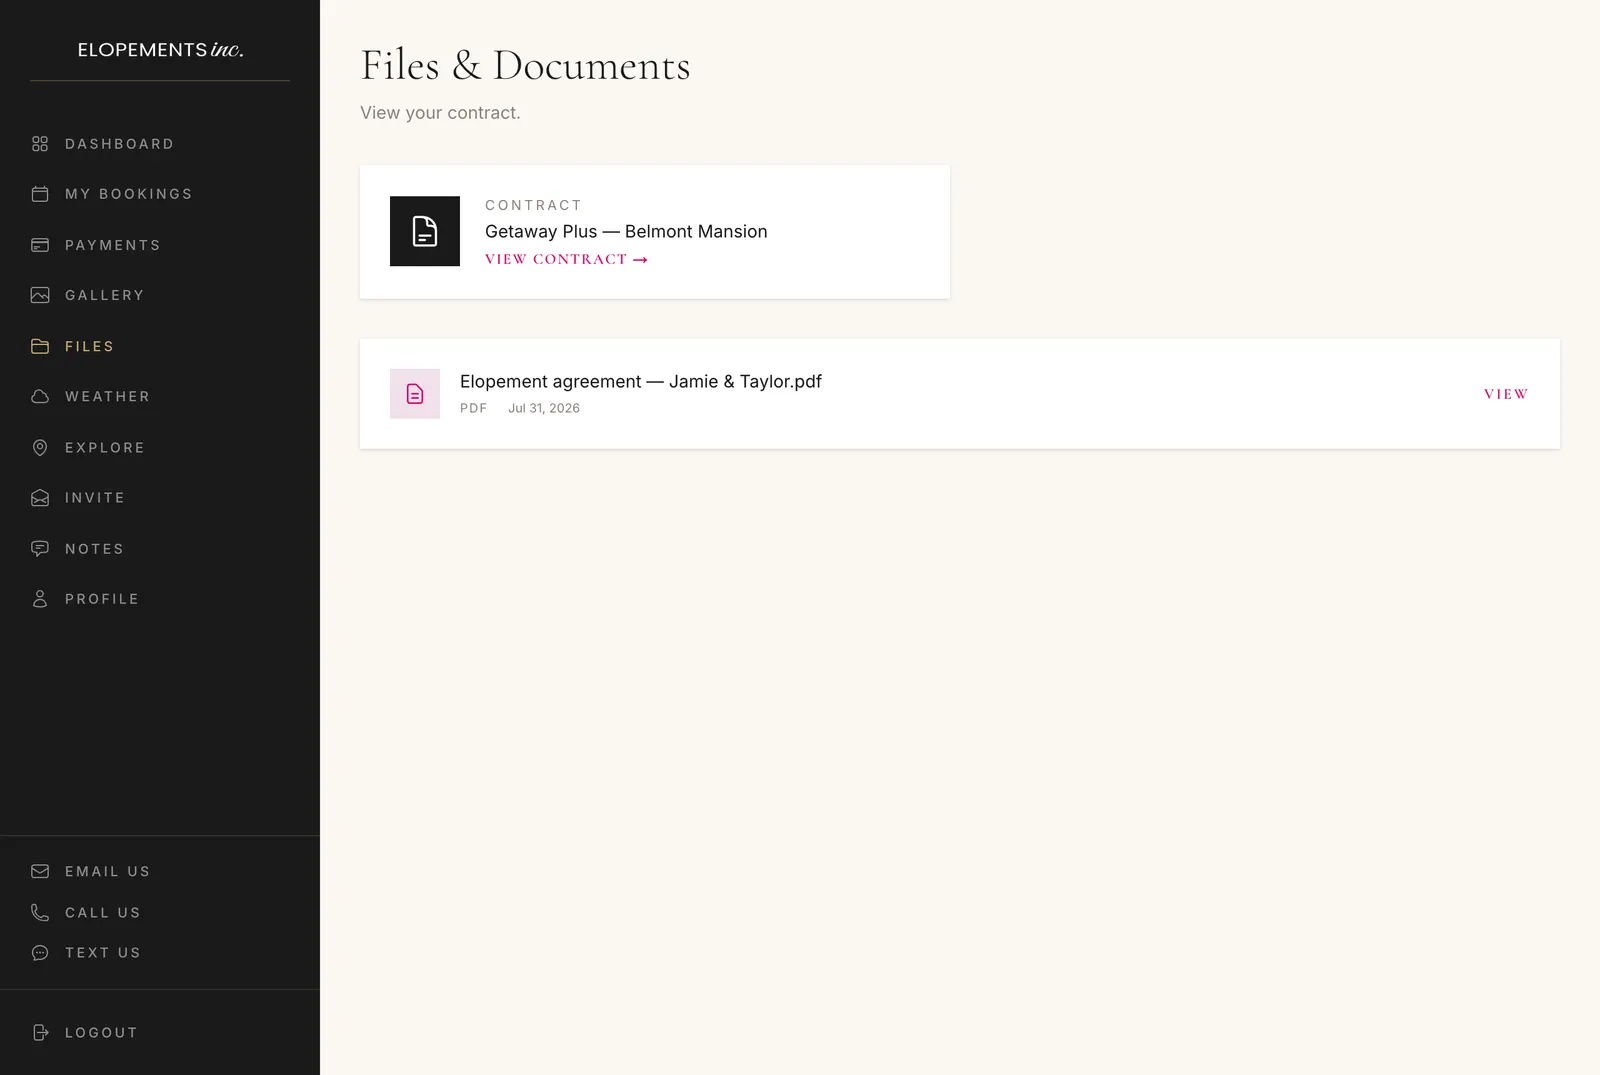
Task: Open the Invite page
Action: click(95, 498)
